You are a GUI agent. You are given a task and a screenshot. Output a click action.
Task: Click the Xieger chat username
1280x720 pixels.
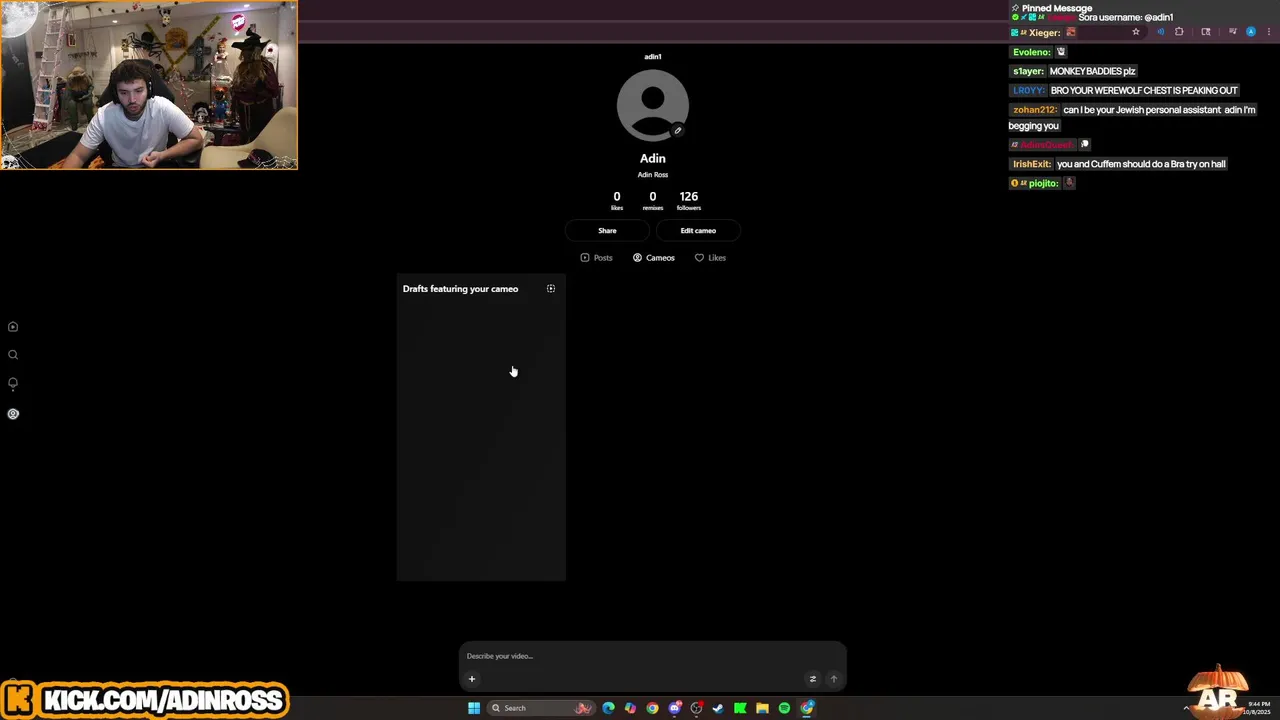click(1044, 33)
